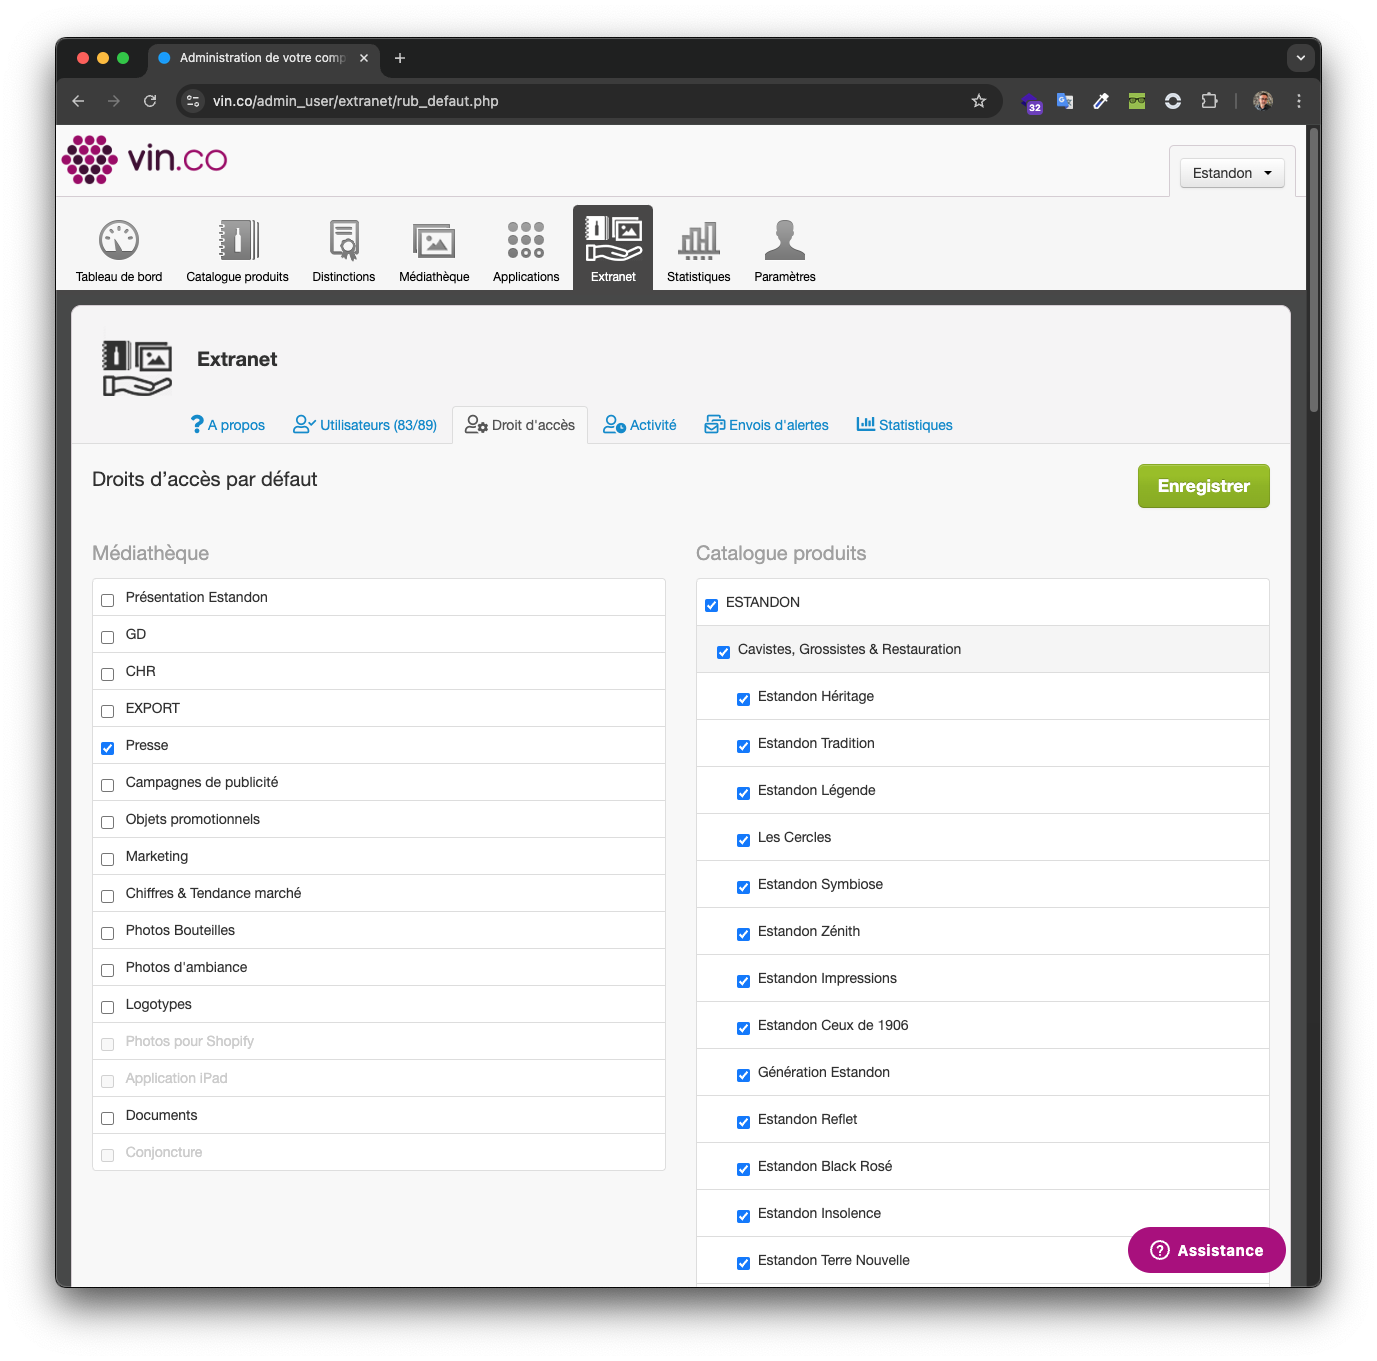Check the EXPORT checkbox

tap(108, 711)
